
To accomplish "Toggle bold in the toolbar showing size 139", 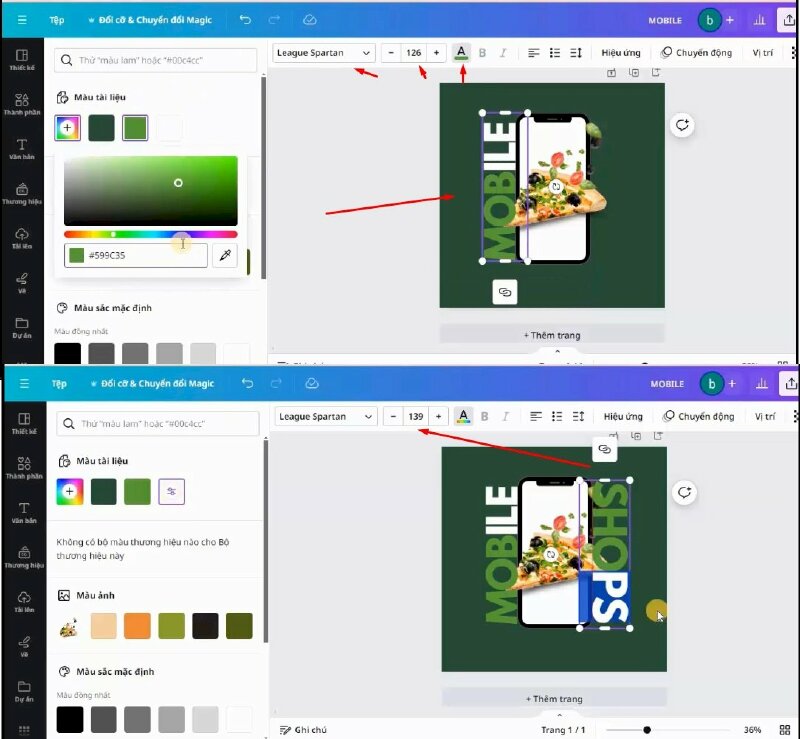I will [x=485, y=416].
